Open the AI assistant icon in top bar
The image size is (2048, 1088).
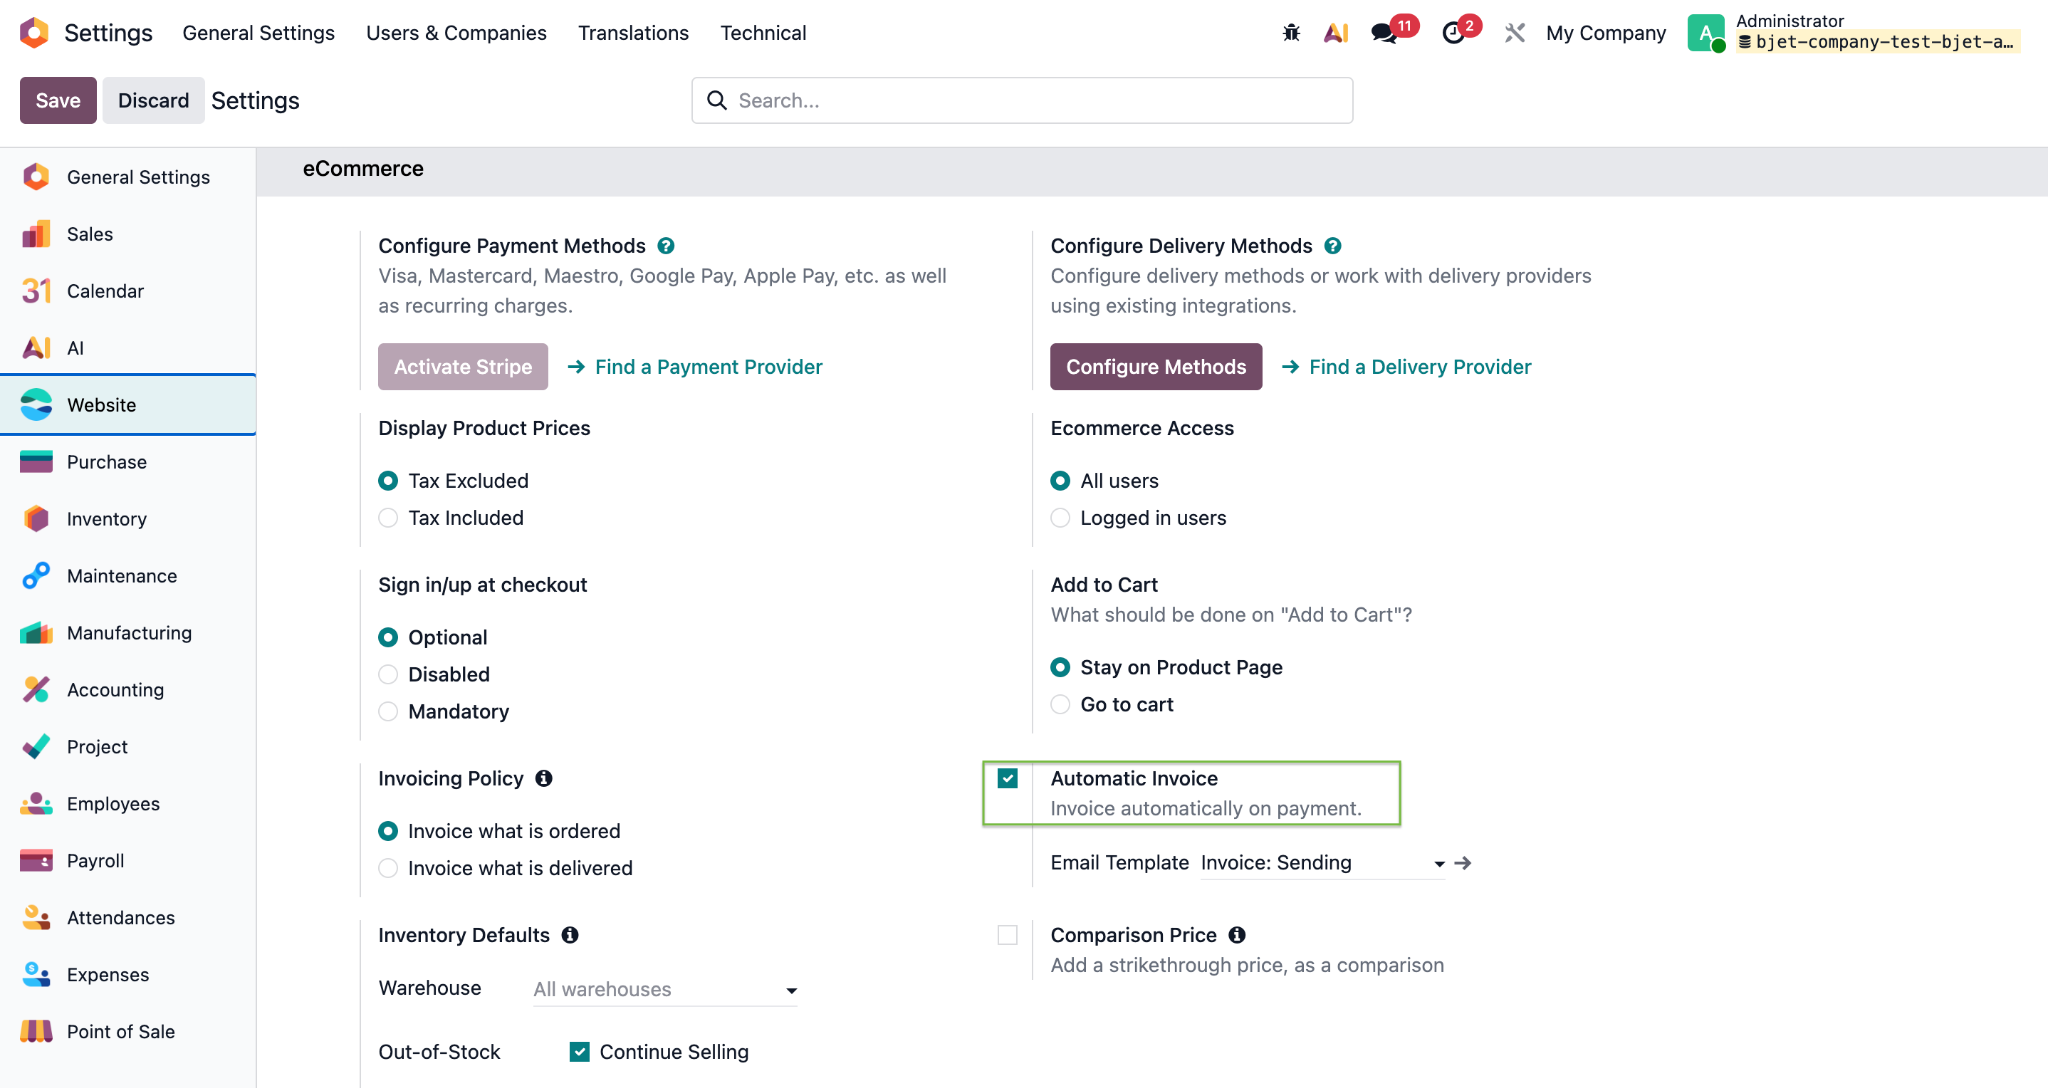coord(1336,33)
